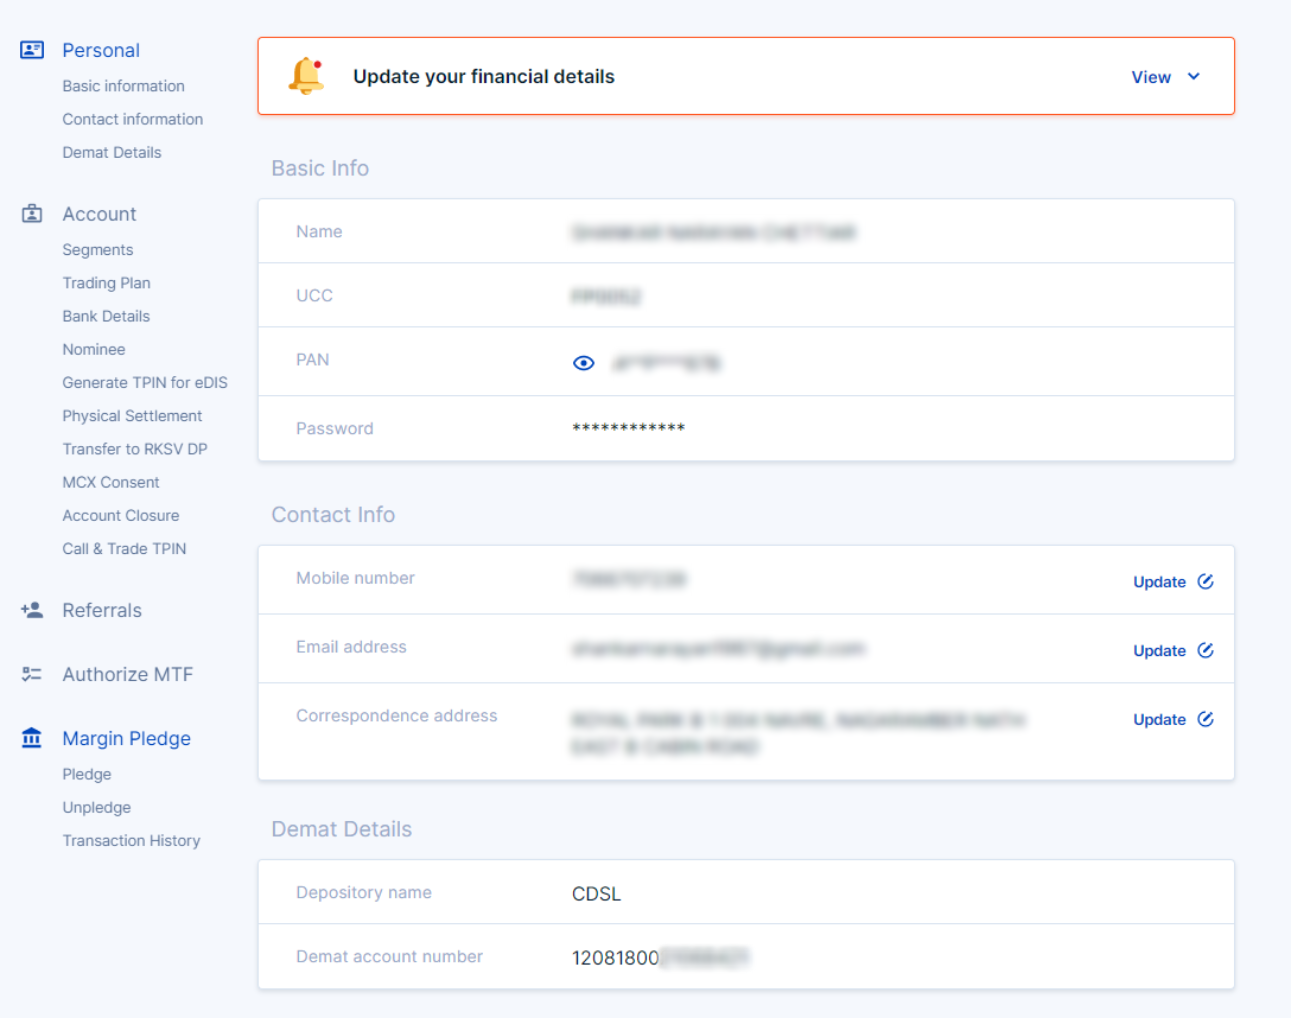Open Generate TPIN for eDIS

pos(145,382)
